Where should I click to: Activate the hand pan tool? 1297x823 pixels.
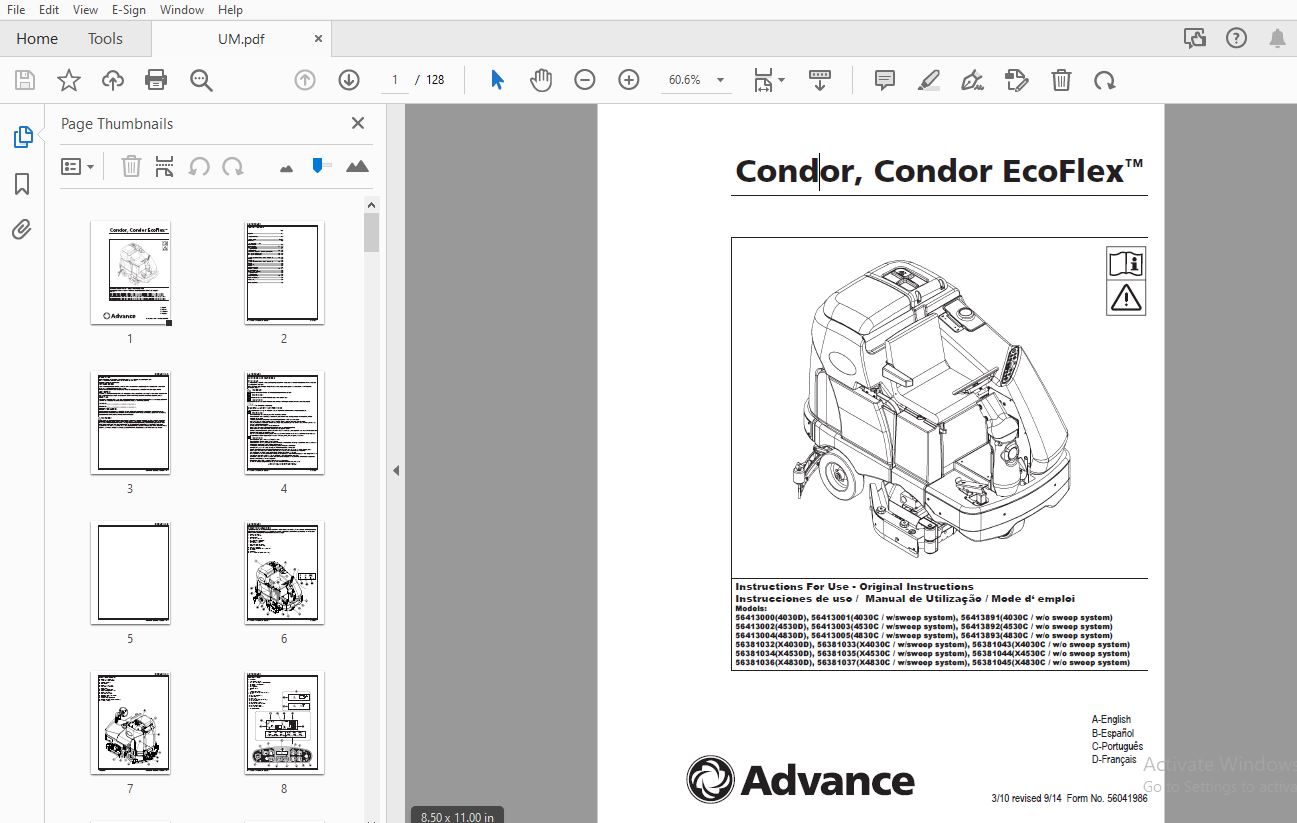(541, 80)
